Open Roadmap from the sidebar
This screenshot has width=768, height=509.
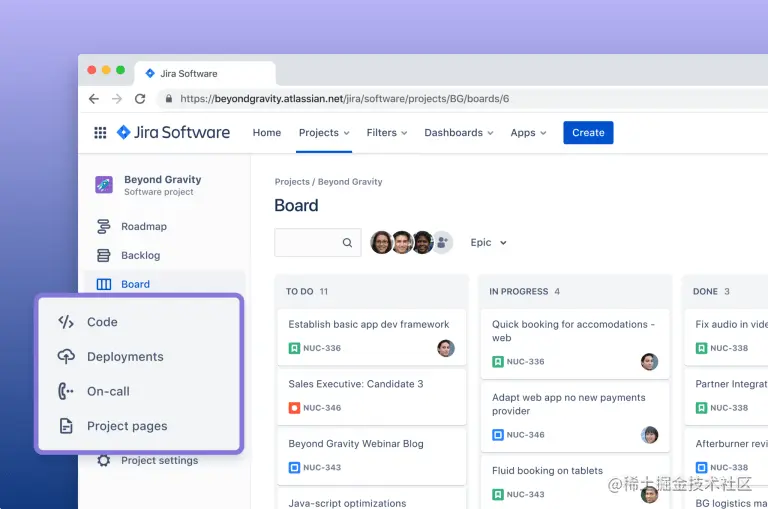(144, 226)
